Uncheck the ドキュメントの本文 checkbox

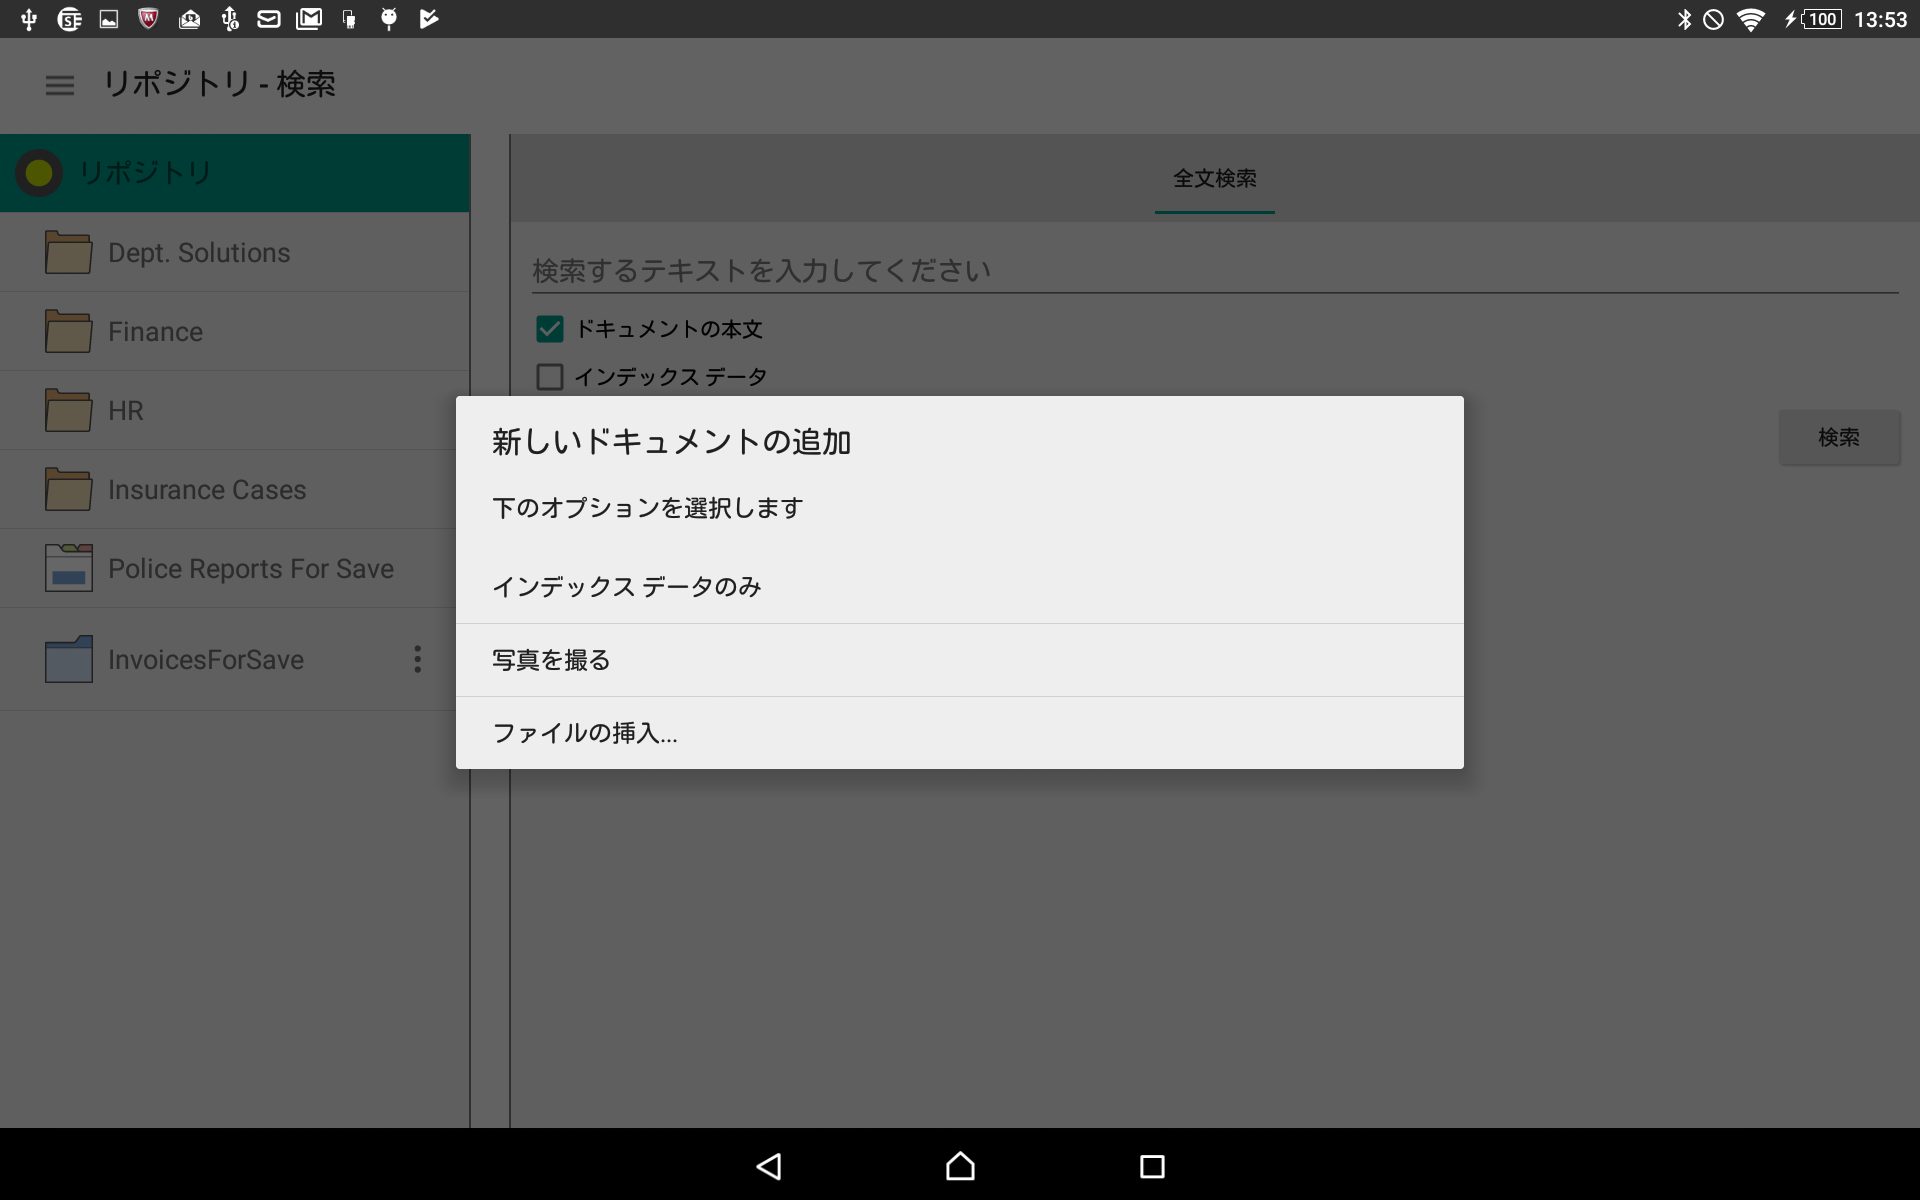coord(550,329)
